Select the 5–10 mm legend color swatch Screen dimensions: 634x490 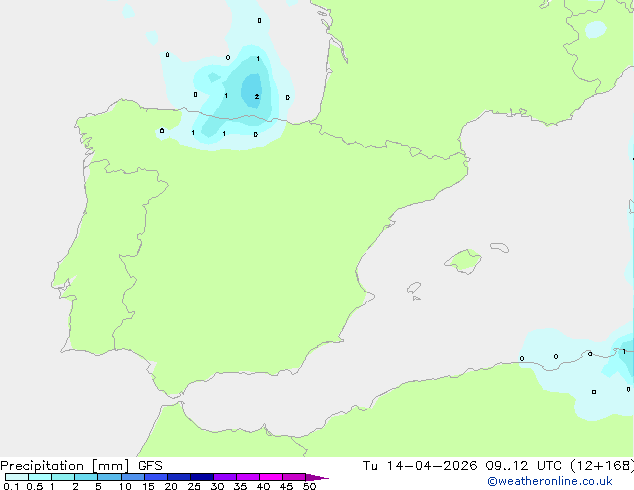click(x=109, y=477)
